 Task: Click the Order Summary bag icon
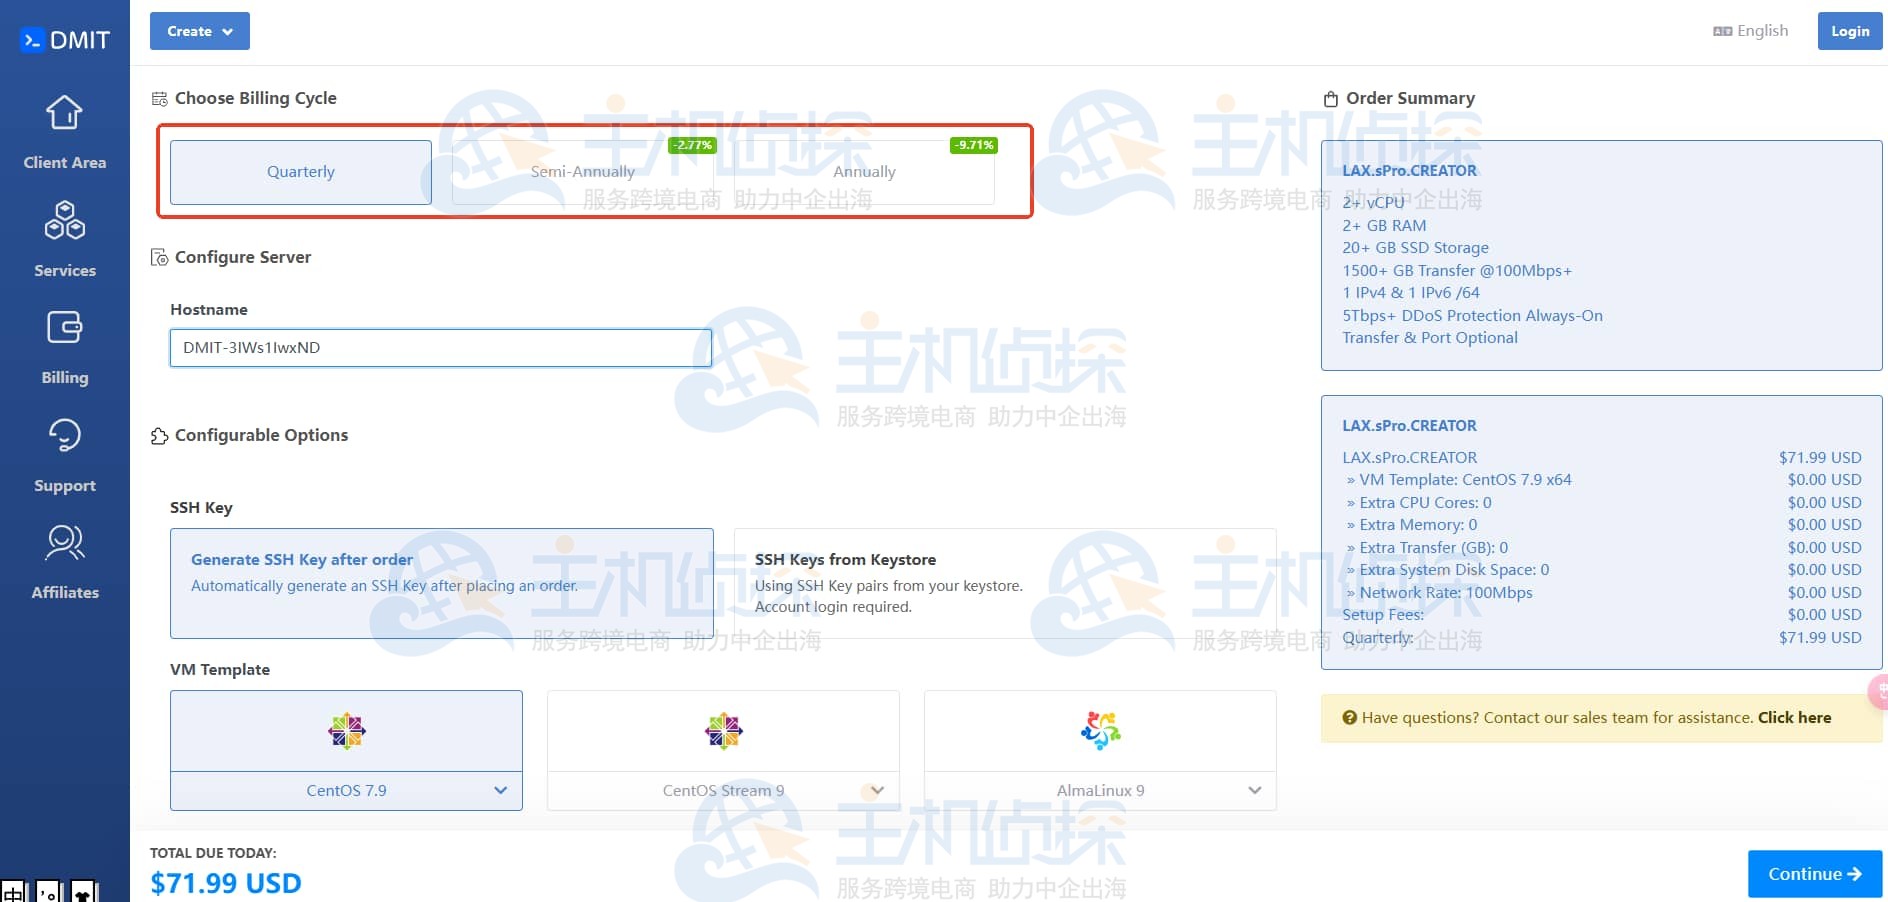point(1330,98)
